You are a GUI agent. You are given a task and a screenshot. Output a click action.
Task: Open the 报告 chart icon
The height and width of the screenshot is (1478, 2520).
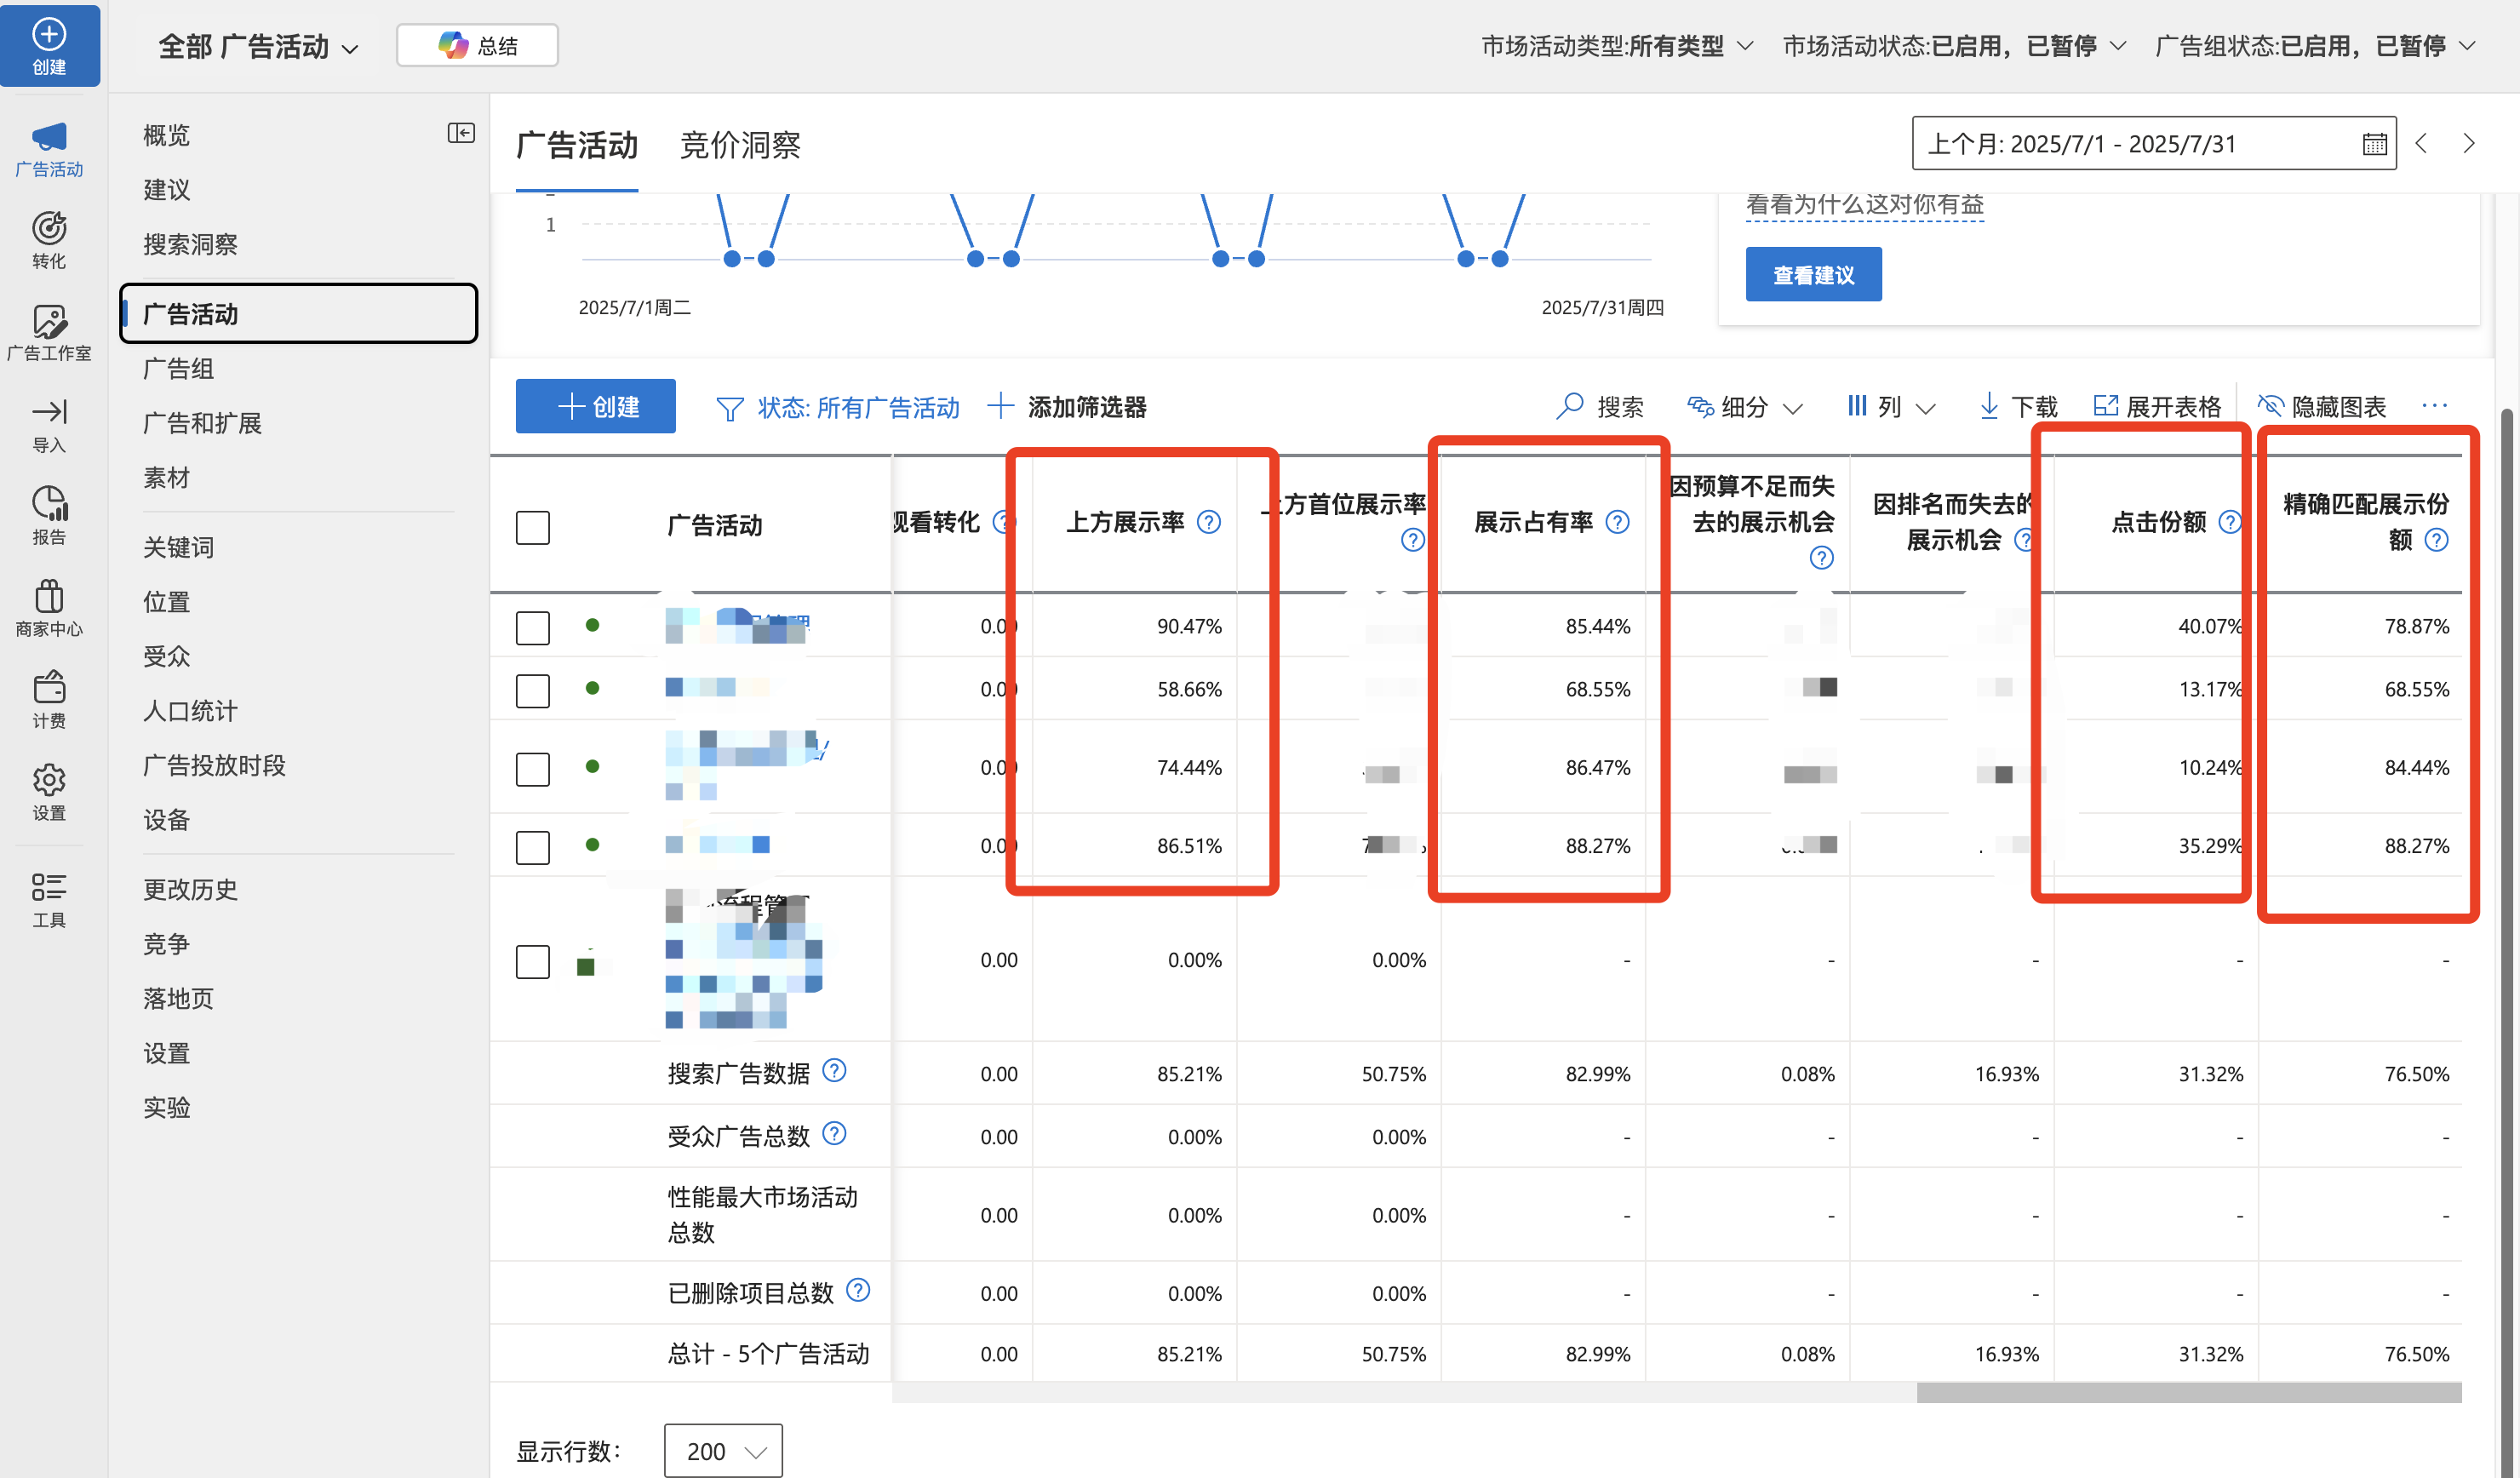coord(49,504)
